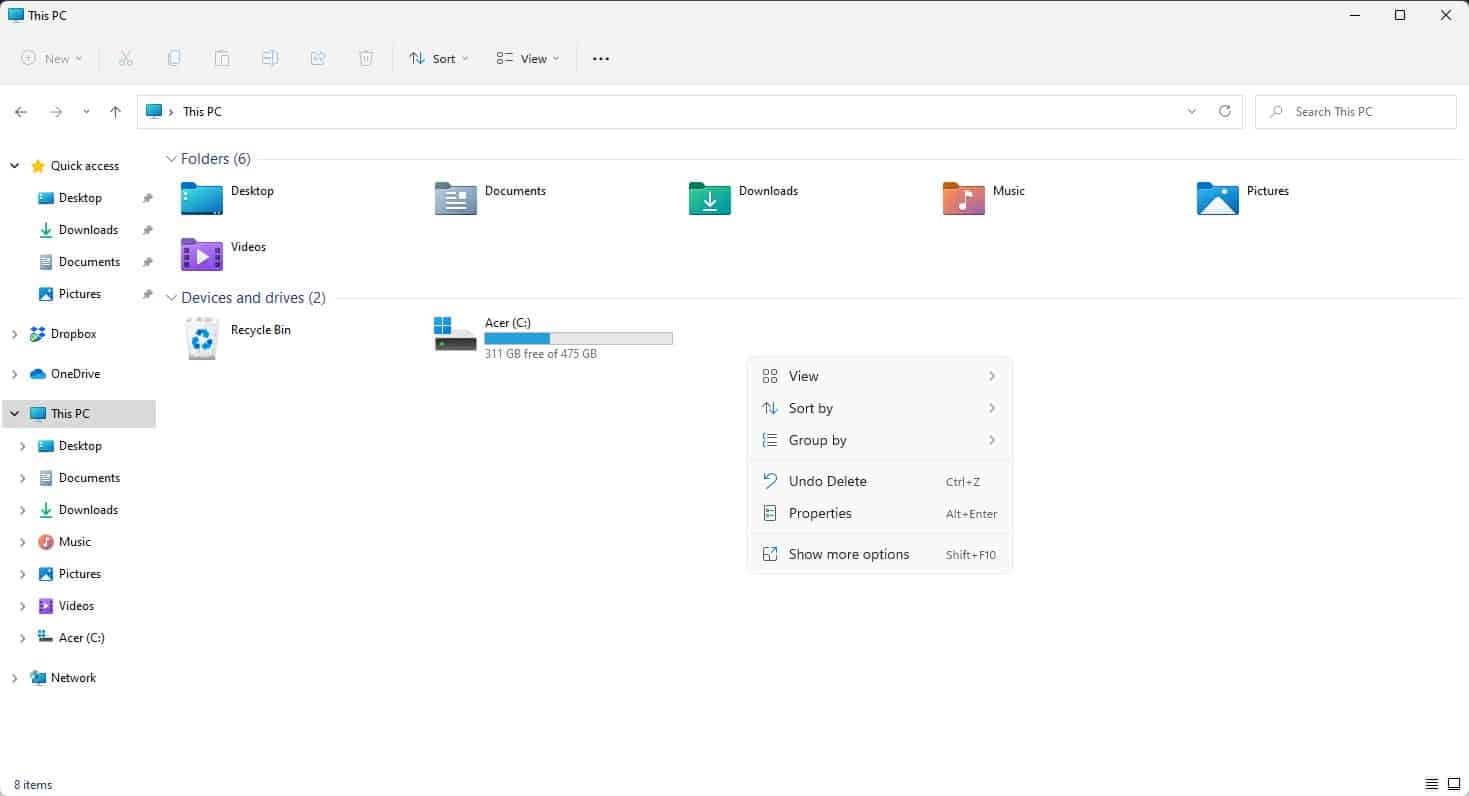Click the Refresh button in address bar
Viewport: 1469px width, 796px height.
pos(1224,112)
